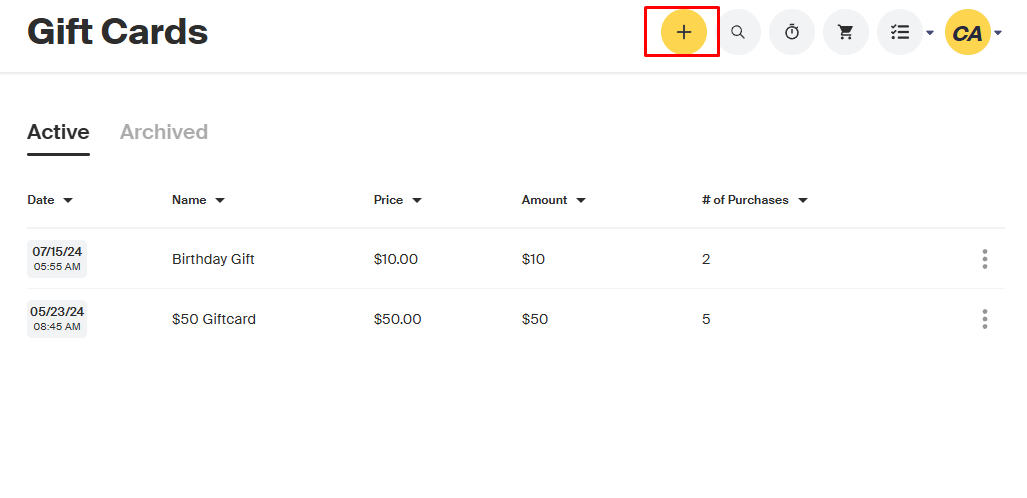Open the search magnifier icon

click(x=738, y=32)
